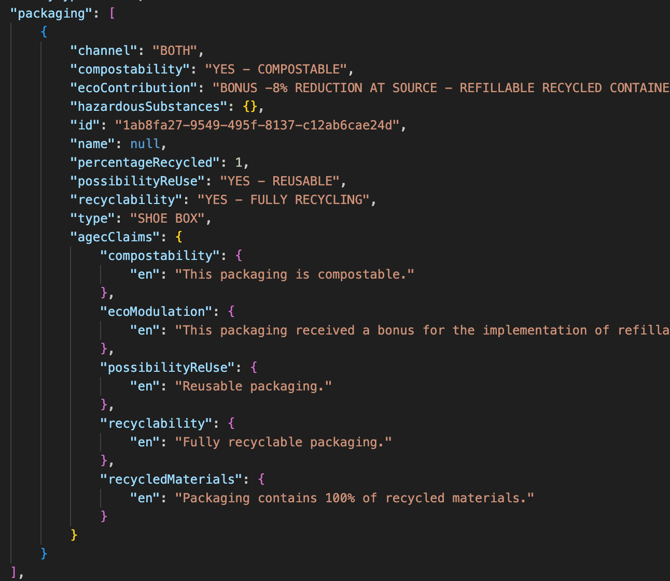Click the "YES - COMPOSTABLE" string value
This screenshot has height=581, width=670.
pyautogui.click(x=278, y=69)
